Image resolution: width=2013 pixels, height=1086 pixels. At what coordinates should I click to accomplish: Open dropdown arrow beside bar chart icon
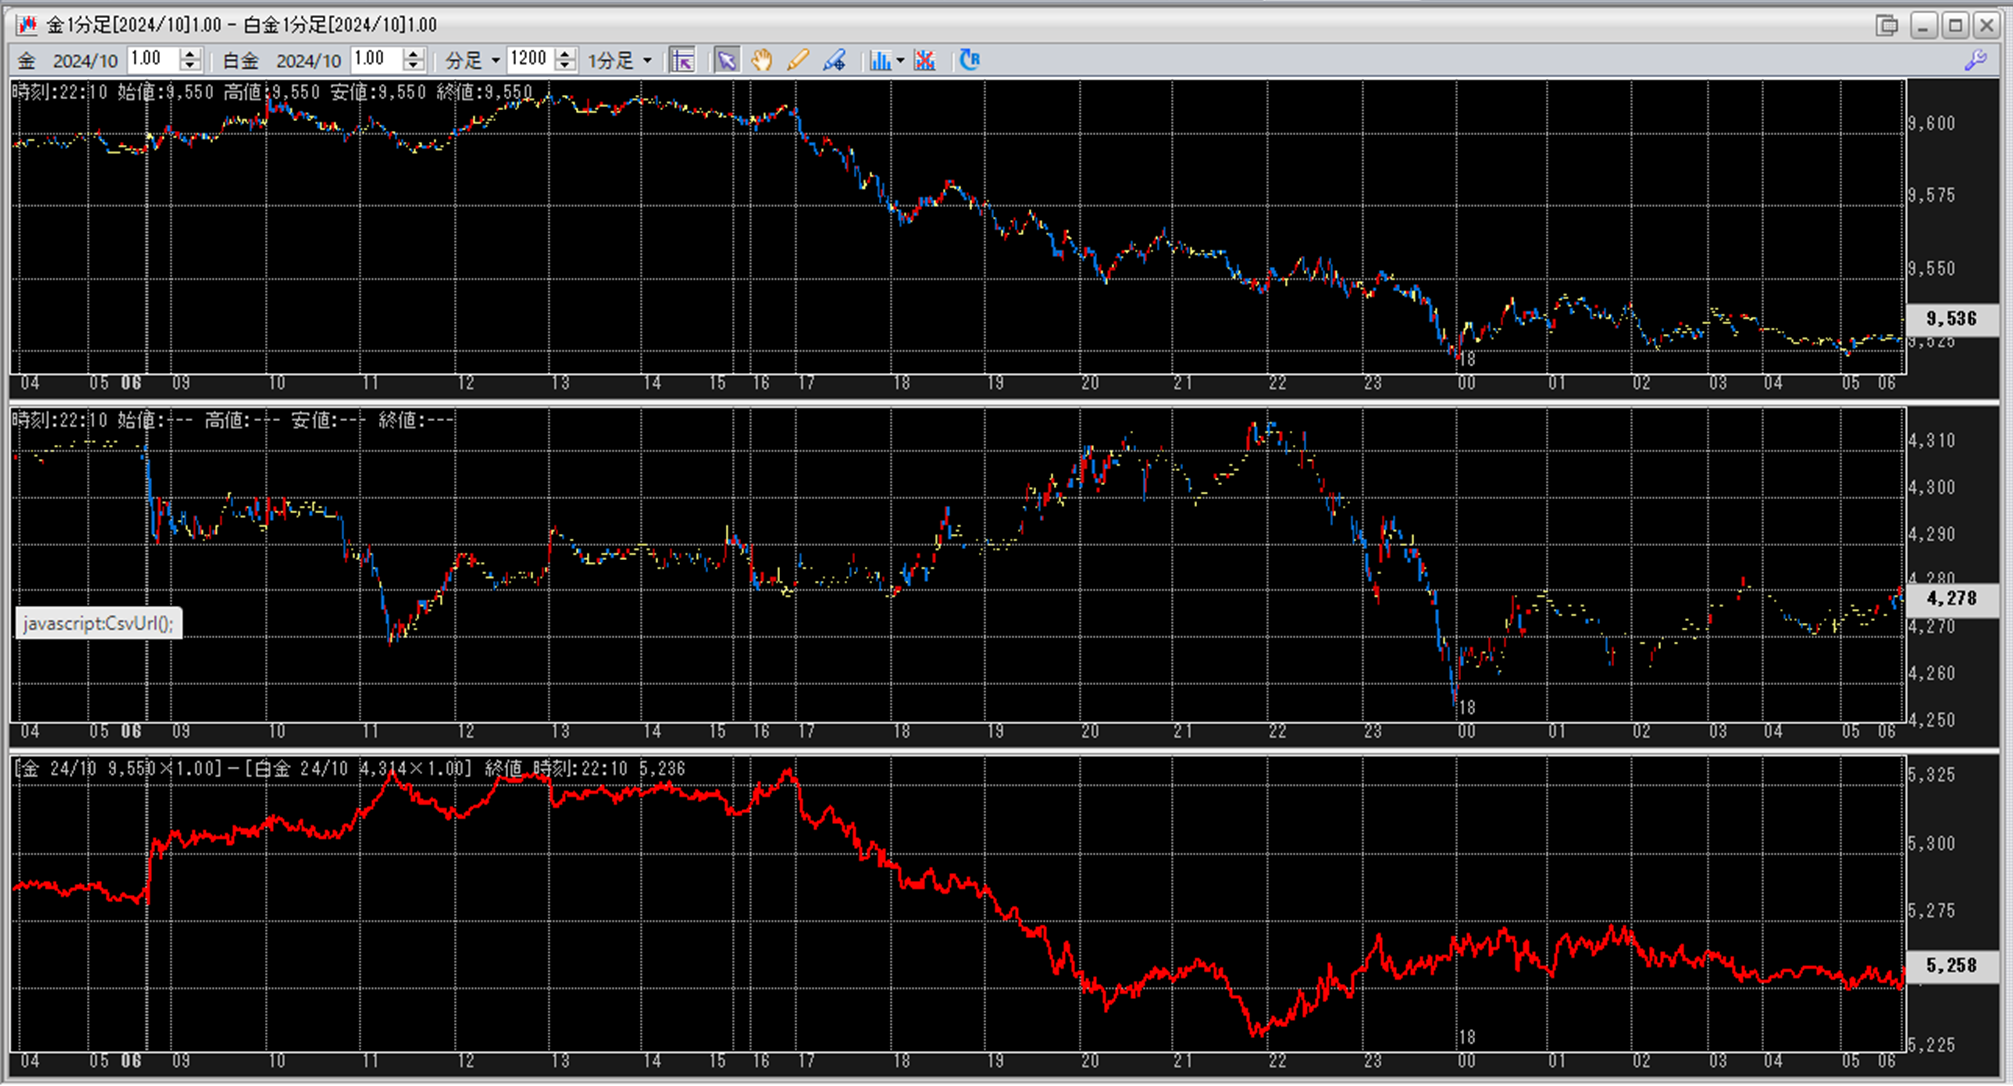coord(900,61)
